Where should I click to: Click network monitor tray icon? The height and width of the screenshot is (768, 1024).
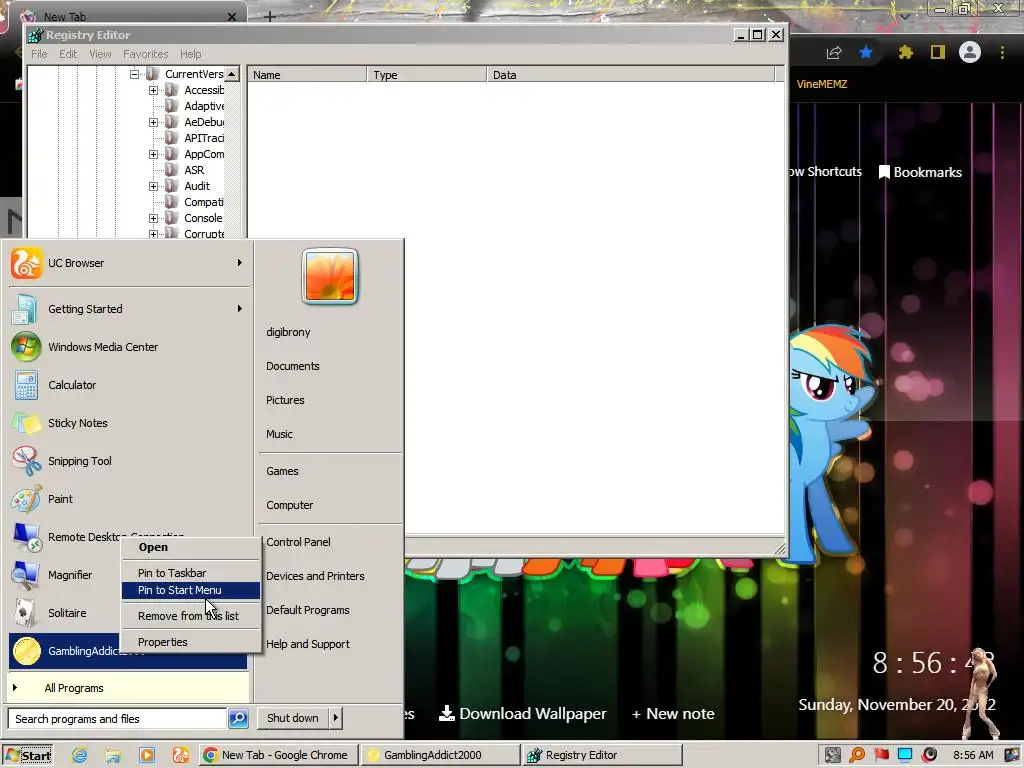click(x=905, y=755)
